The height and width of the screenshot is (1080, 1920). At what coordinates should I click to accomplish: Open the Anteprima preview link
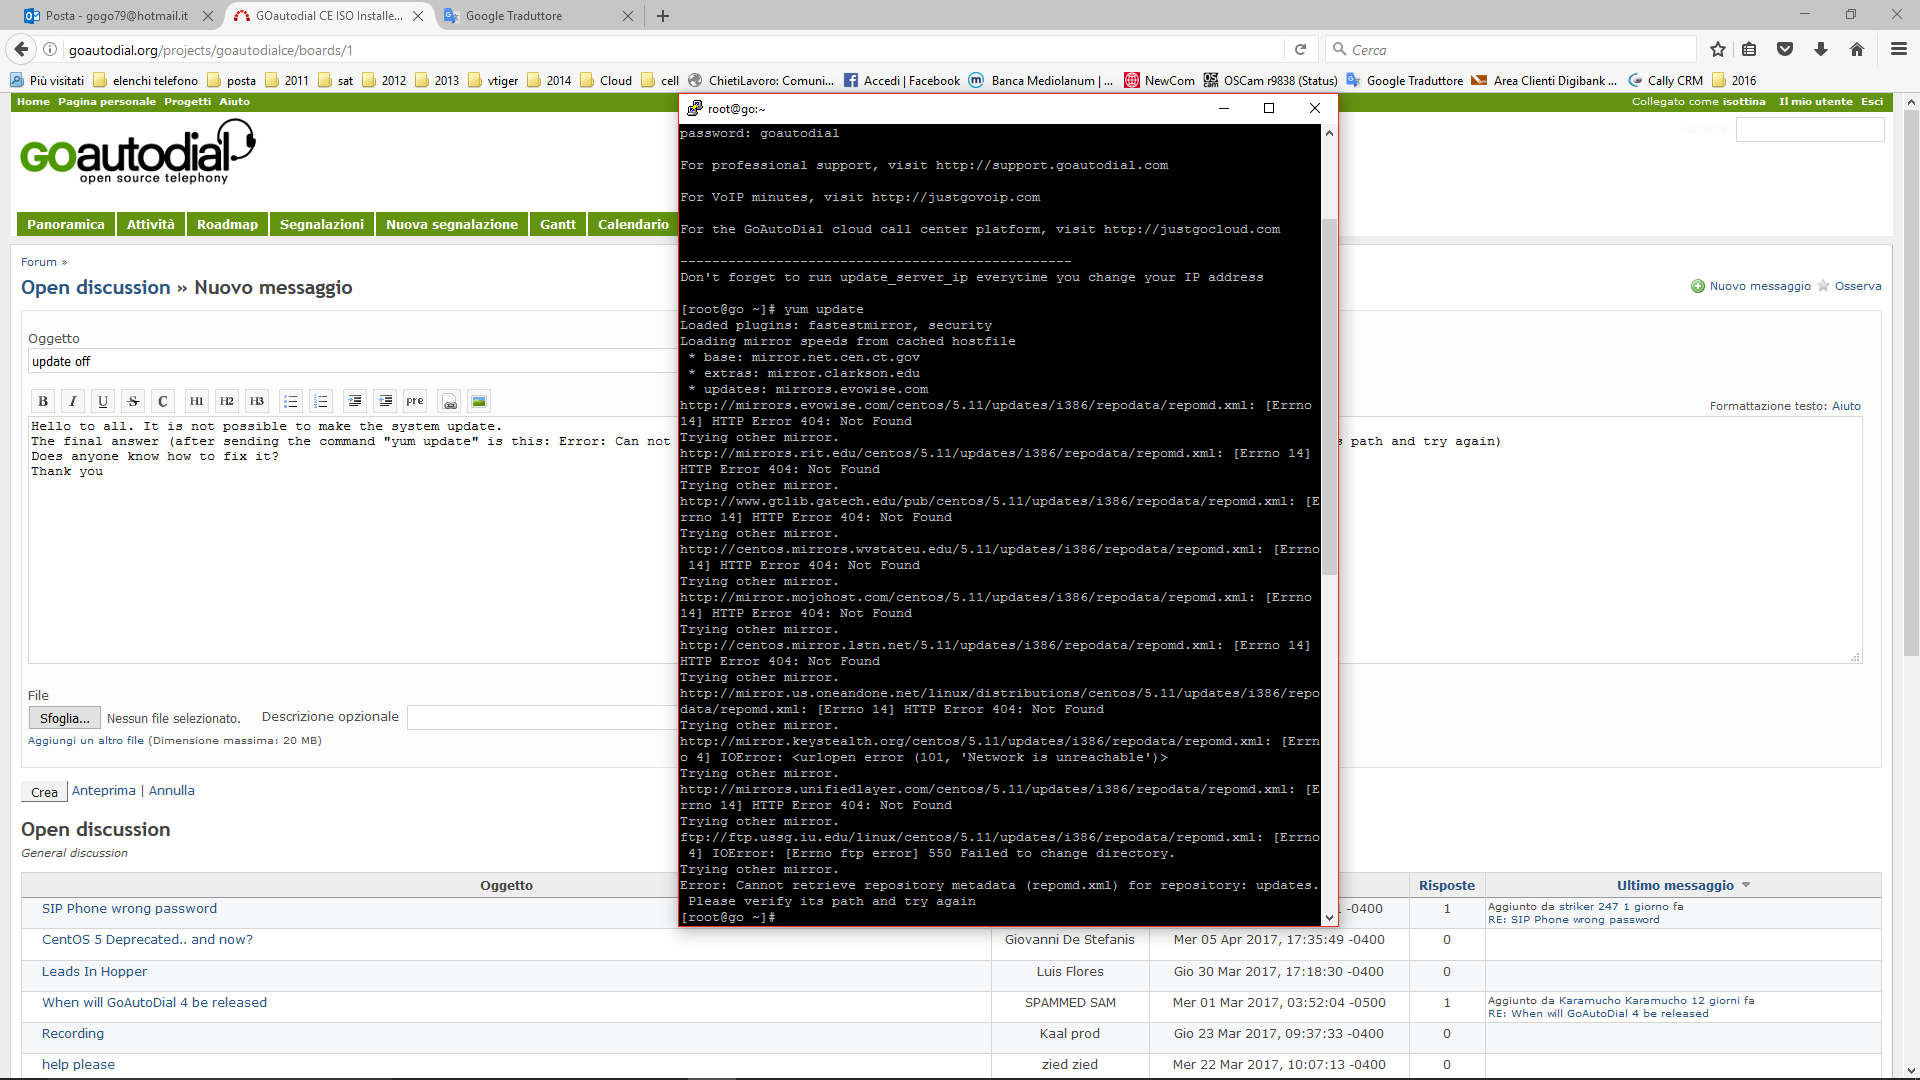coord(104,790)
